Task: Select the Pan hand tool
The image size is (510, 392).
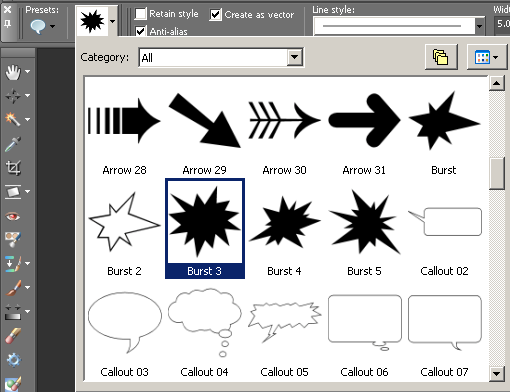Action: 13,72
